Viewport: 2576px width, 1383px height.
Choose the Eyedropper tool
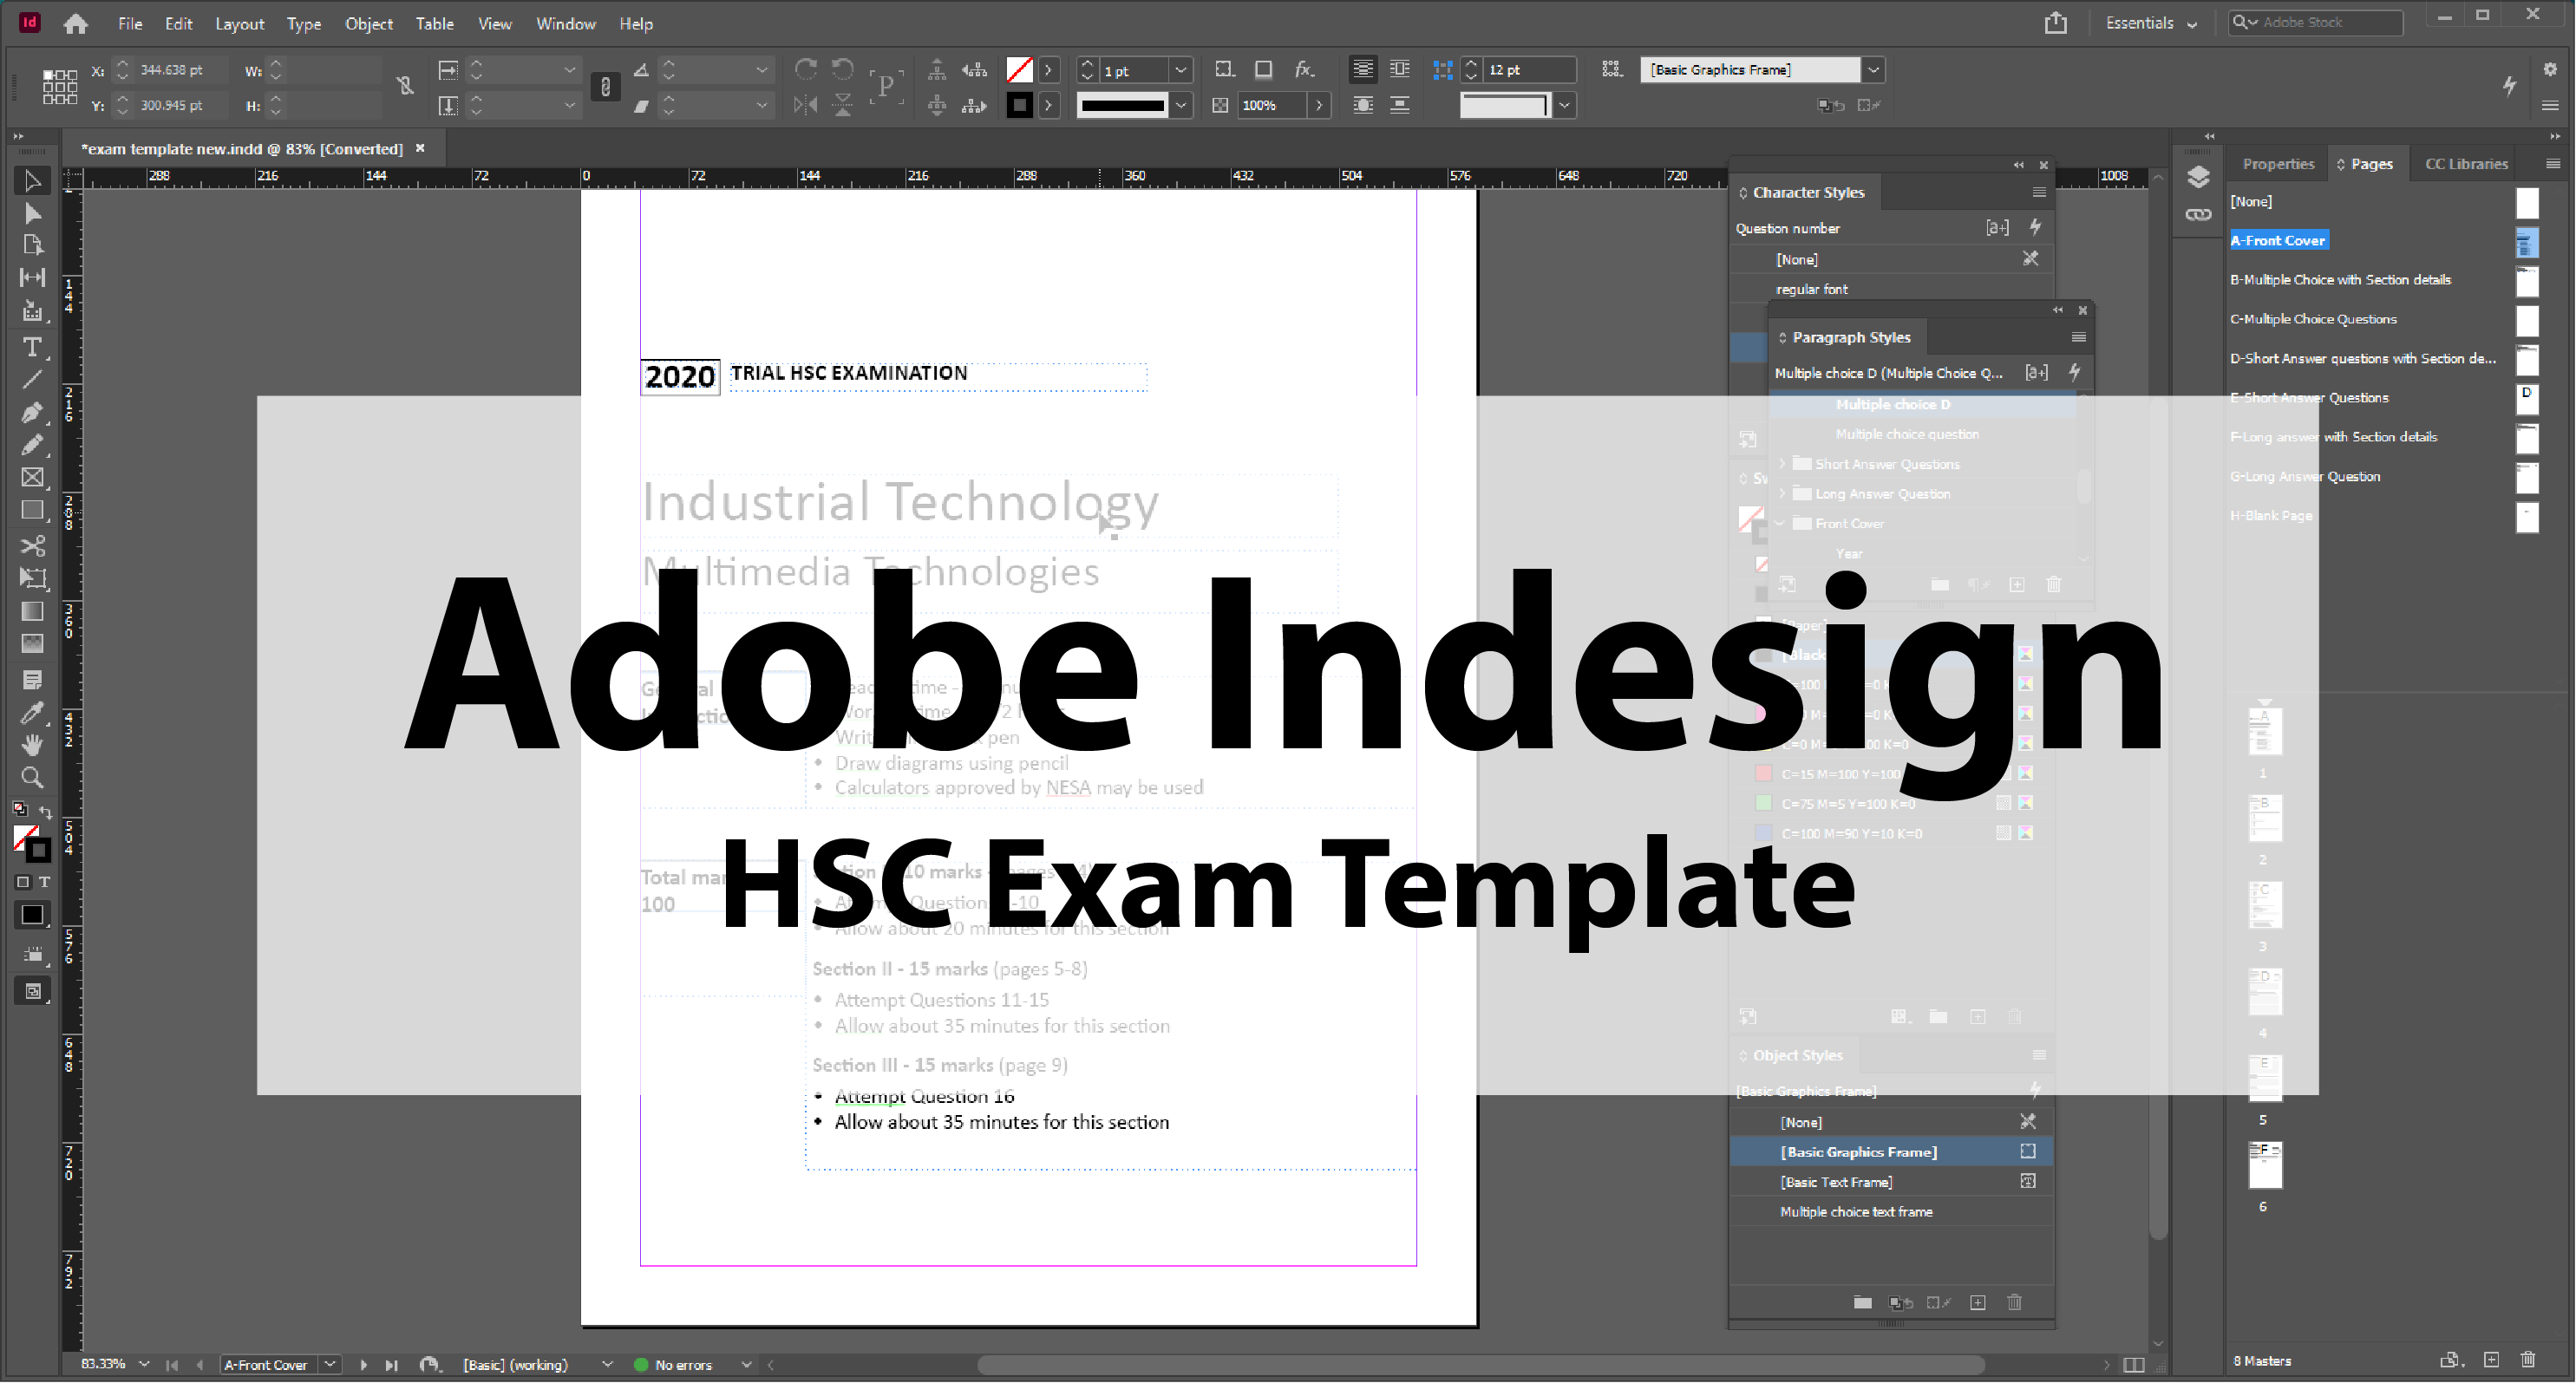tap(33, 712)
